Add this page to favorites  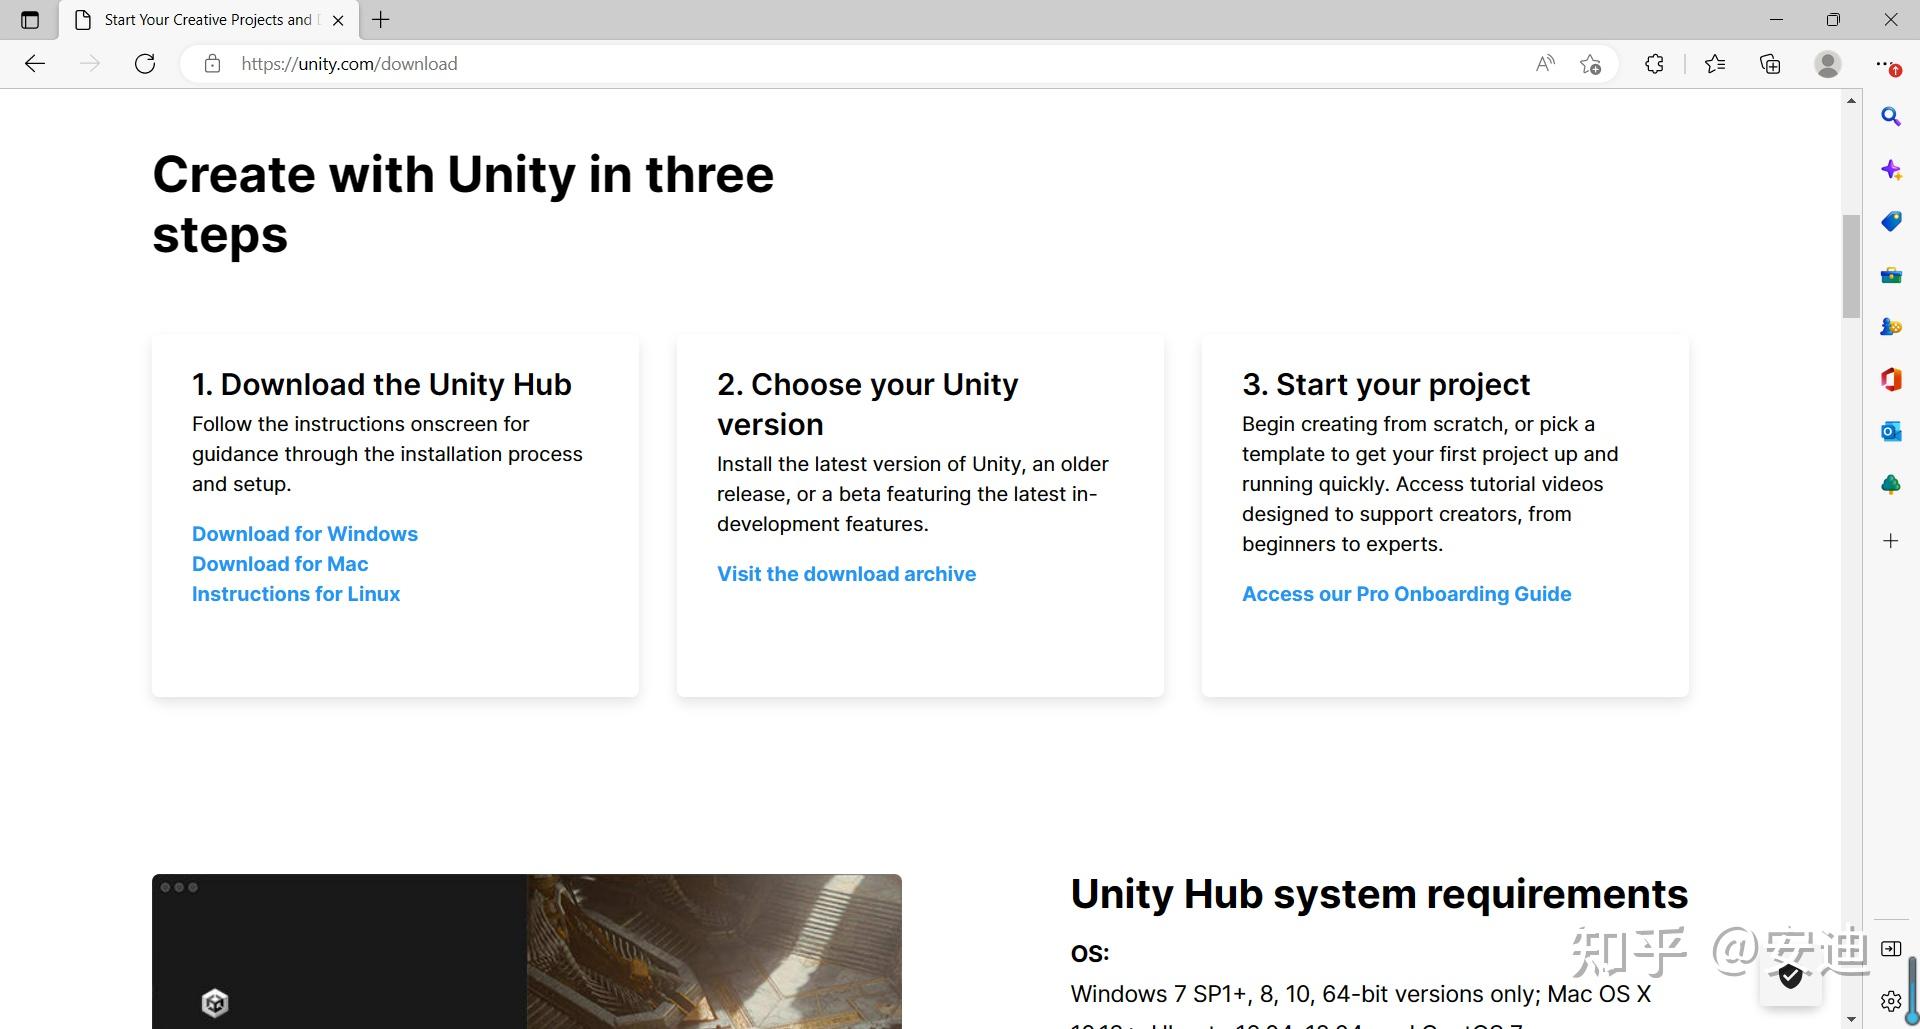(x=1590, y=63)
